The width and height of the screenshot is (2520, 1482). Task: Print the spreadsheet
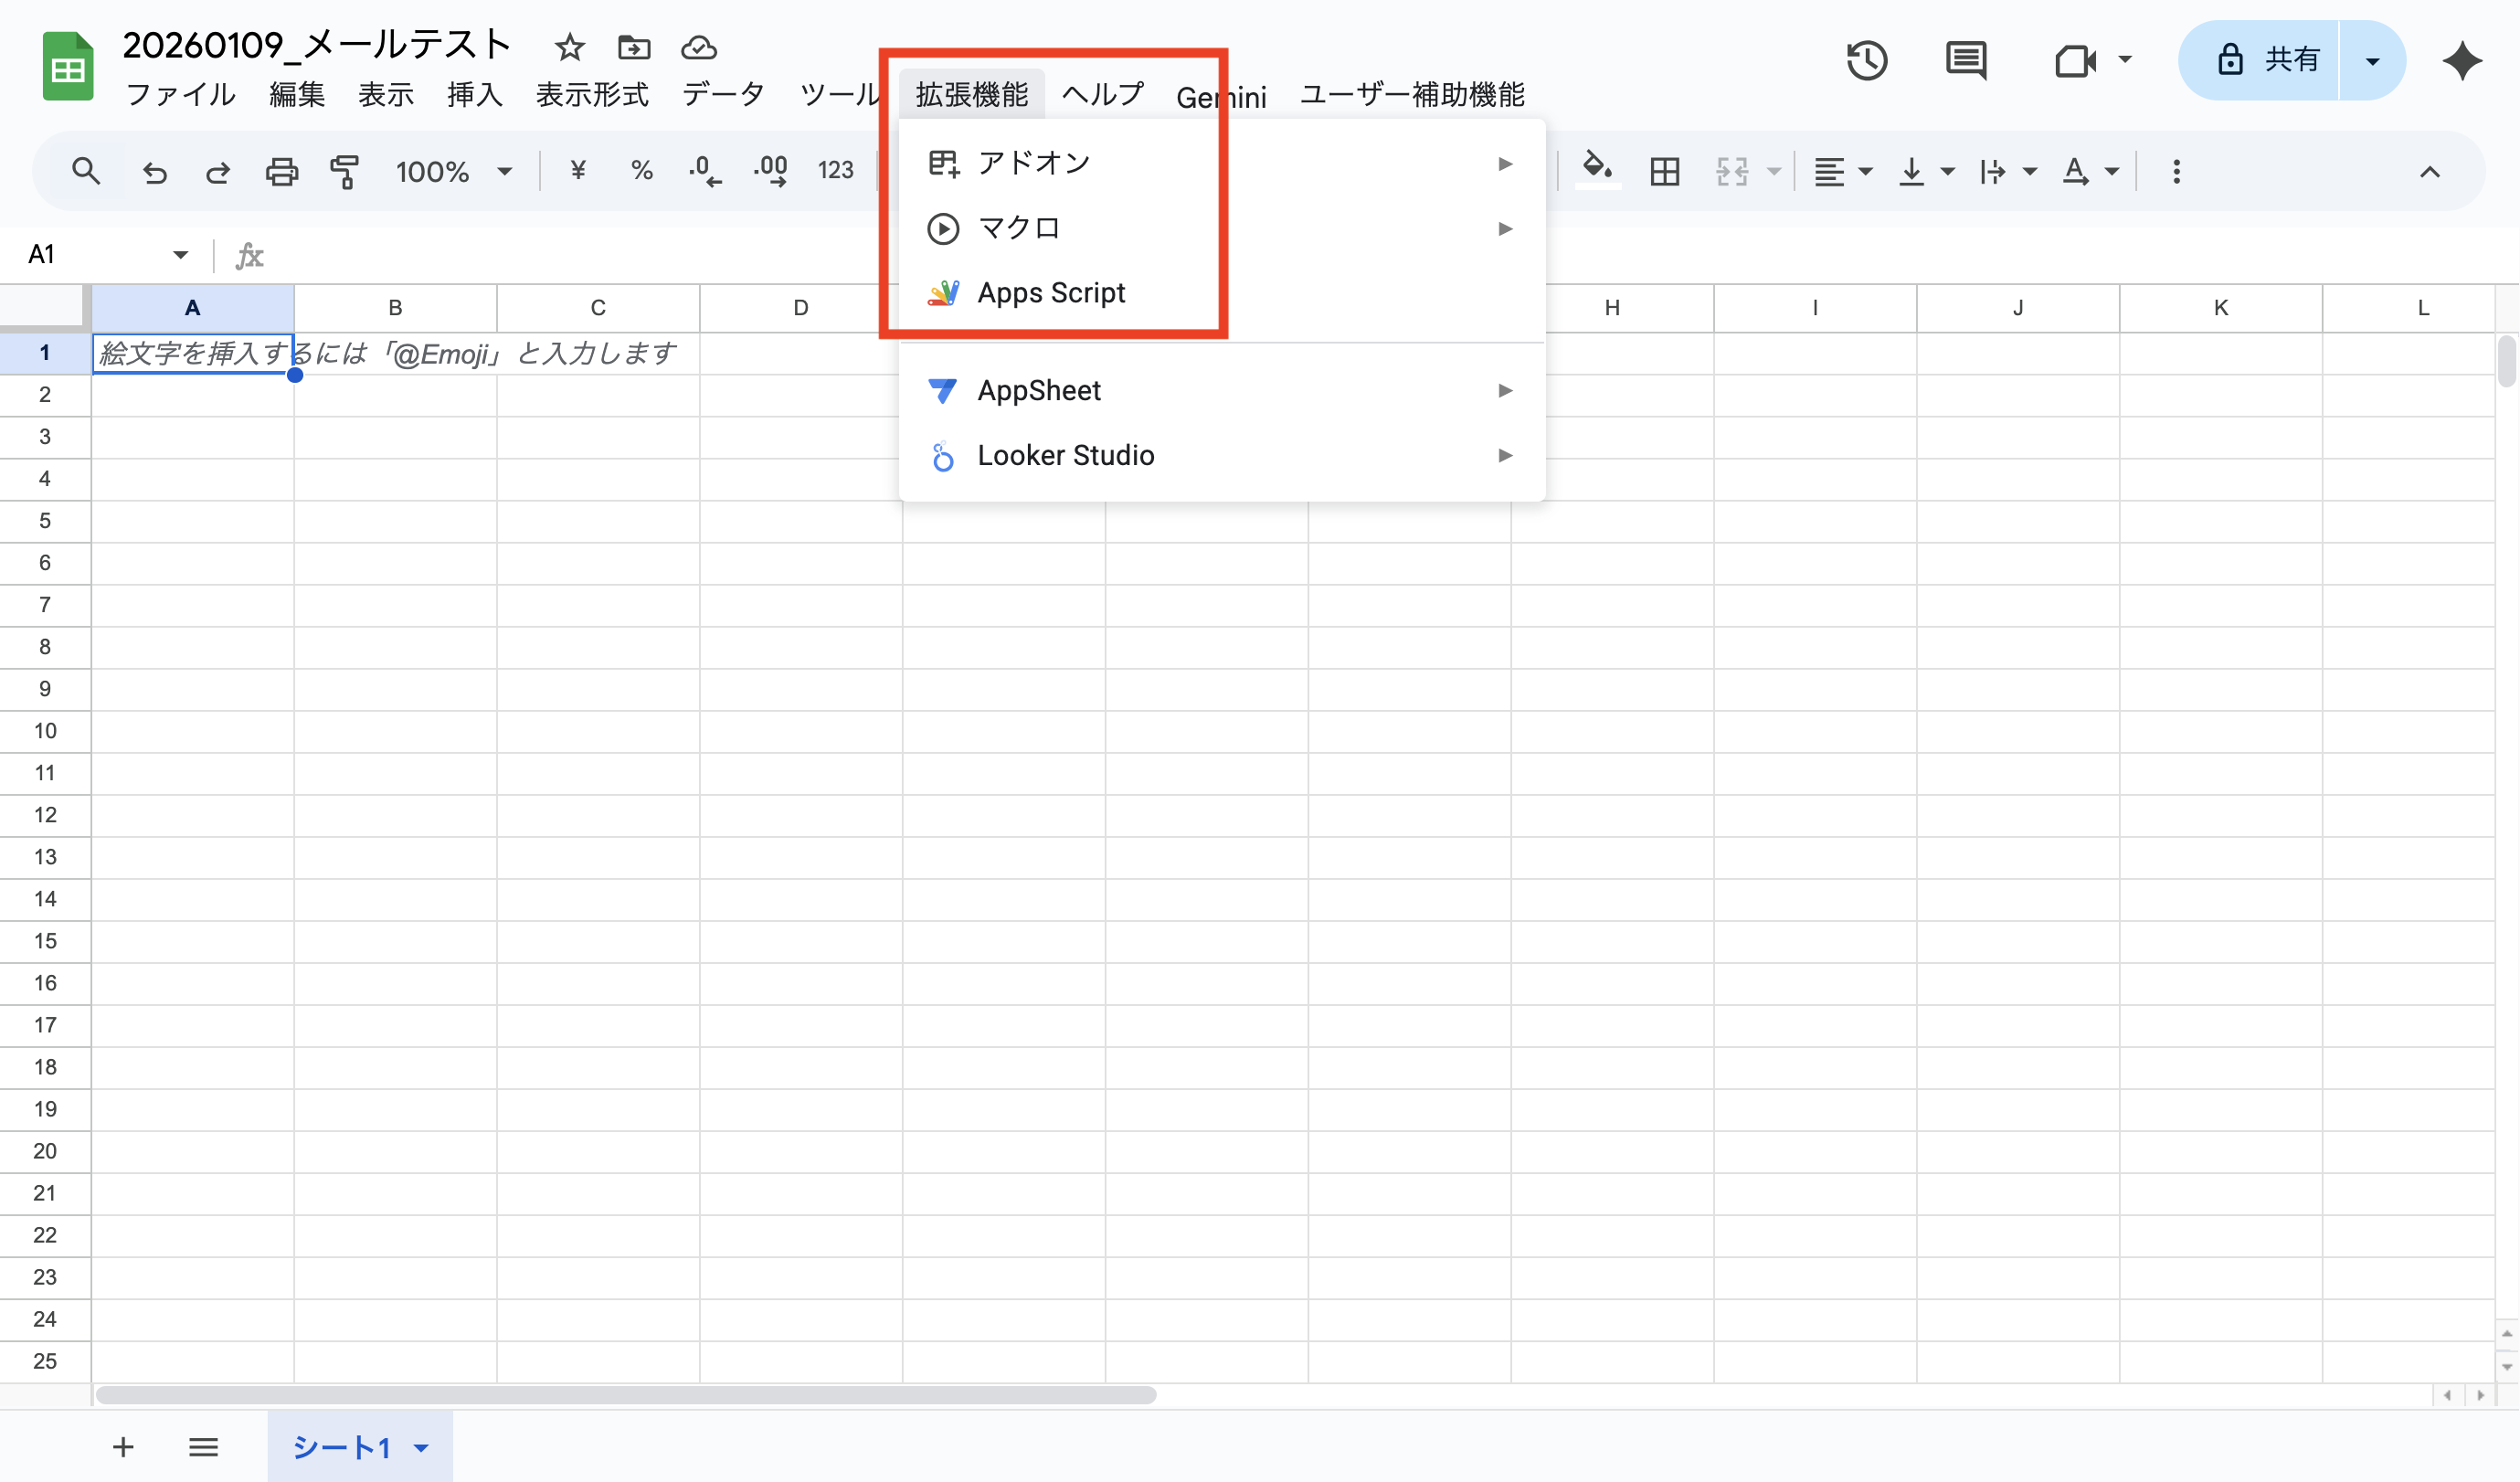pyautogui.click(x=281, y=171)
